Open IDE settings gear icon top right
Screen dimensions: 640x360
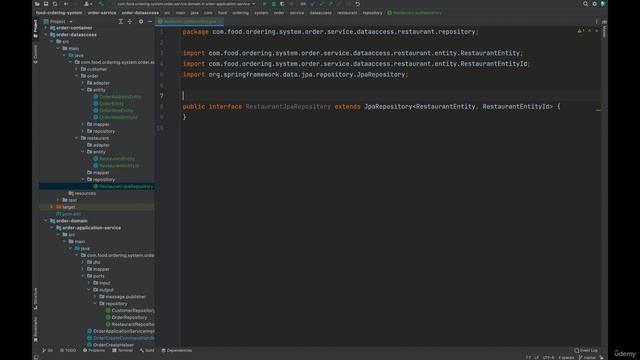coord(594,4)
